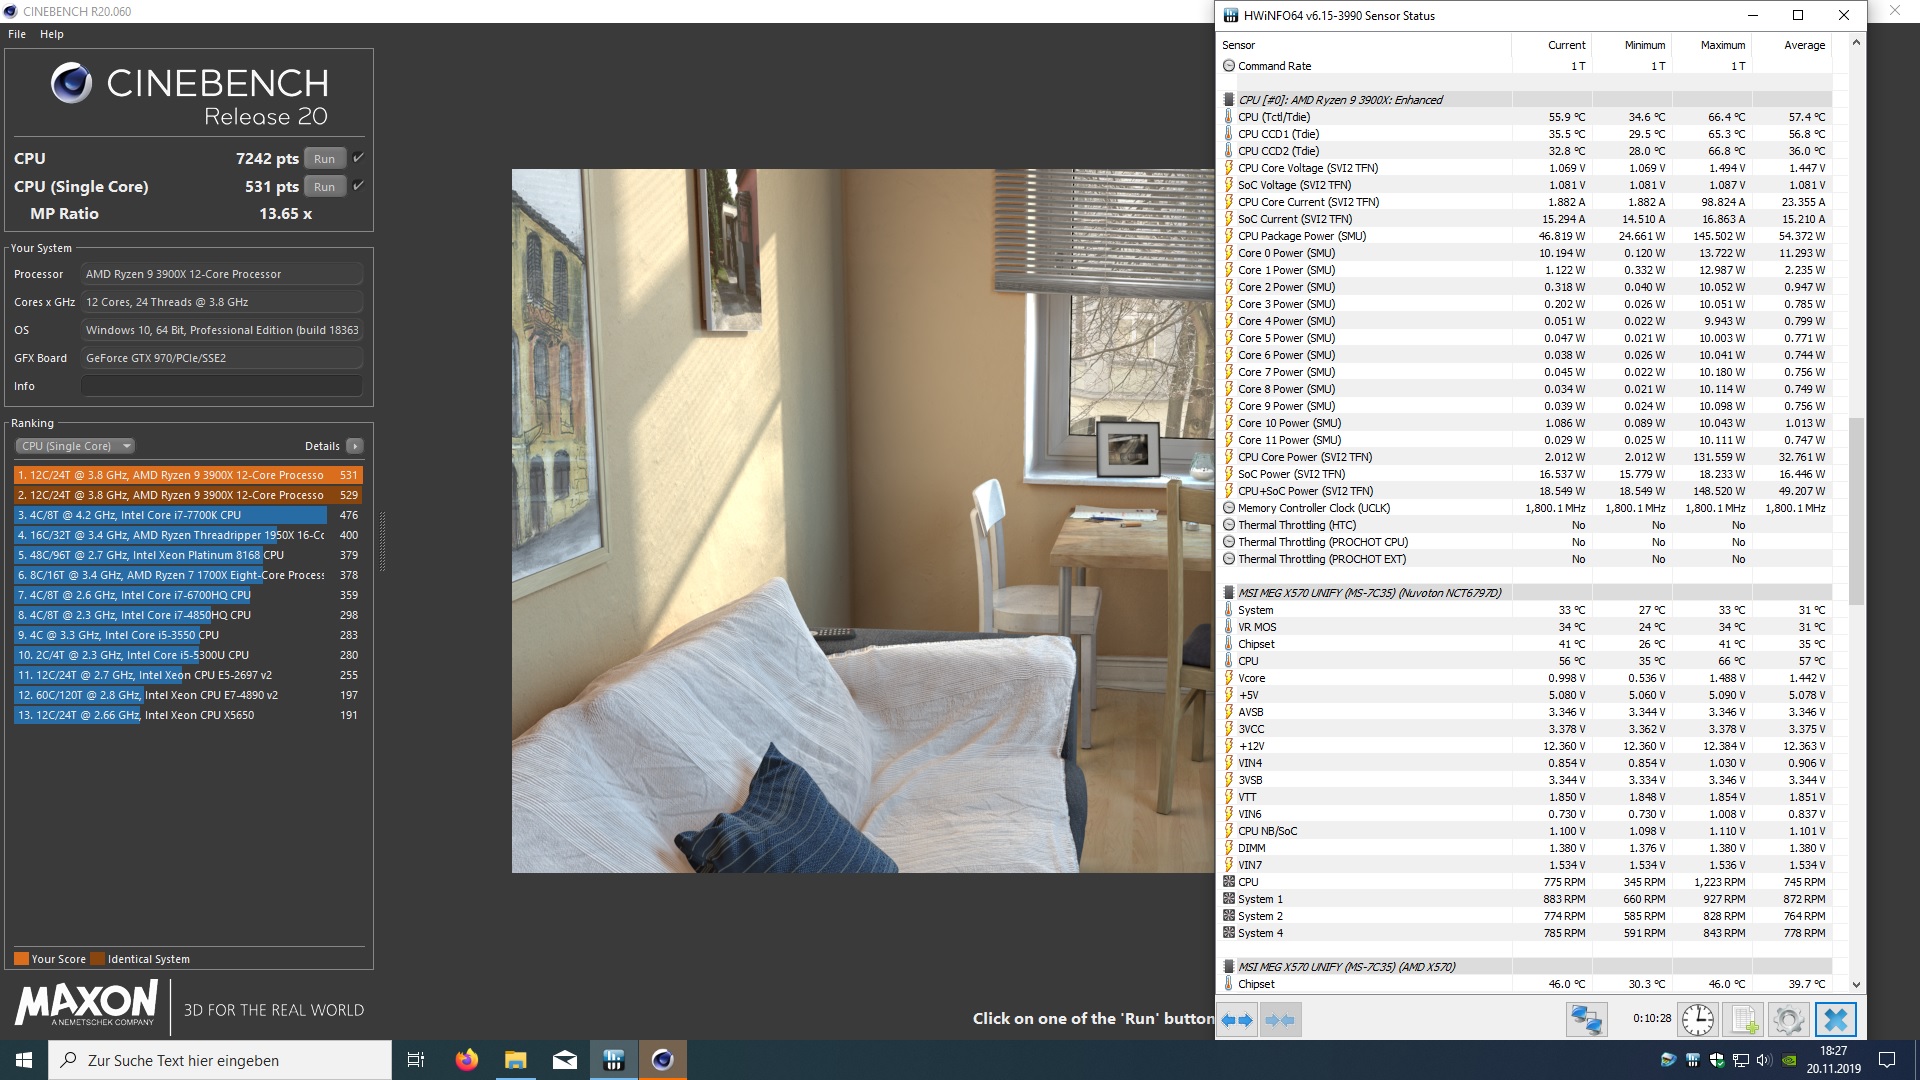The height and width of the screenshot is (1080, 1920).
Task: Open the remote network monitoring icon
Action: pyautogui.click(x=1586, y=1020)
